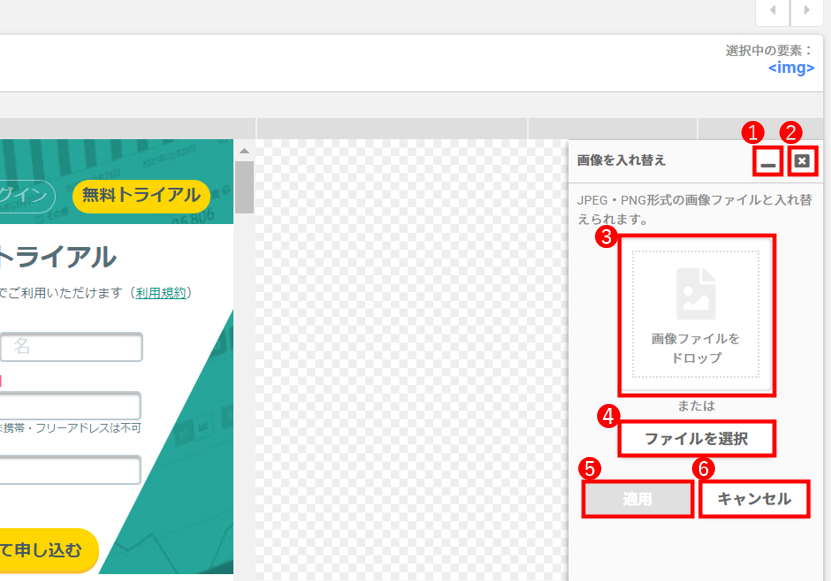Open the 利用規約 link
Screen dimensions: 831x581
point(161,293)
